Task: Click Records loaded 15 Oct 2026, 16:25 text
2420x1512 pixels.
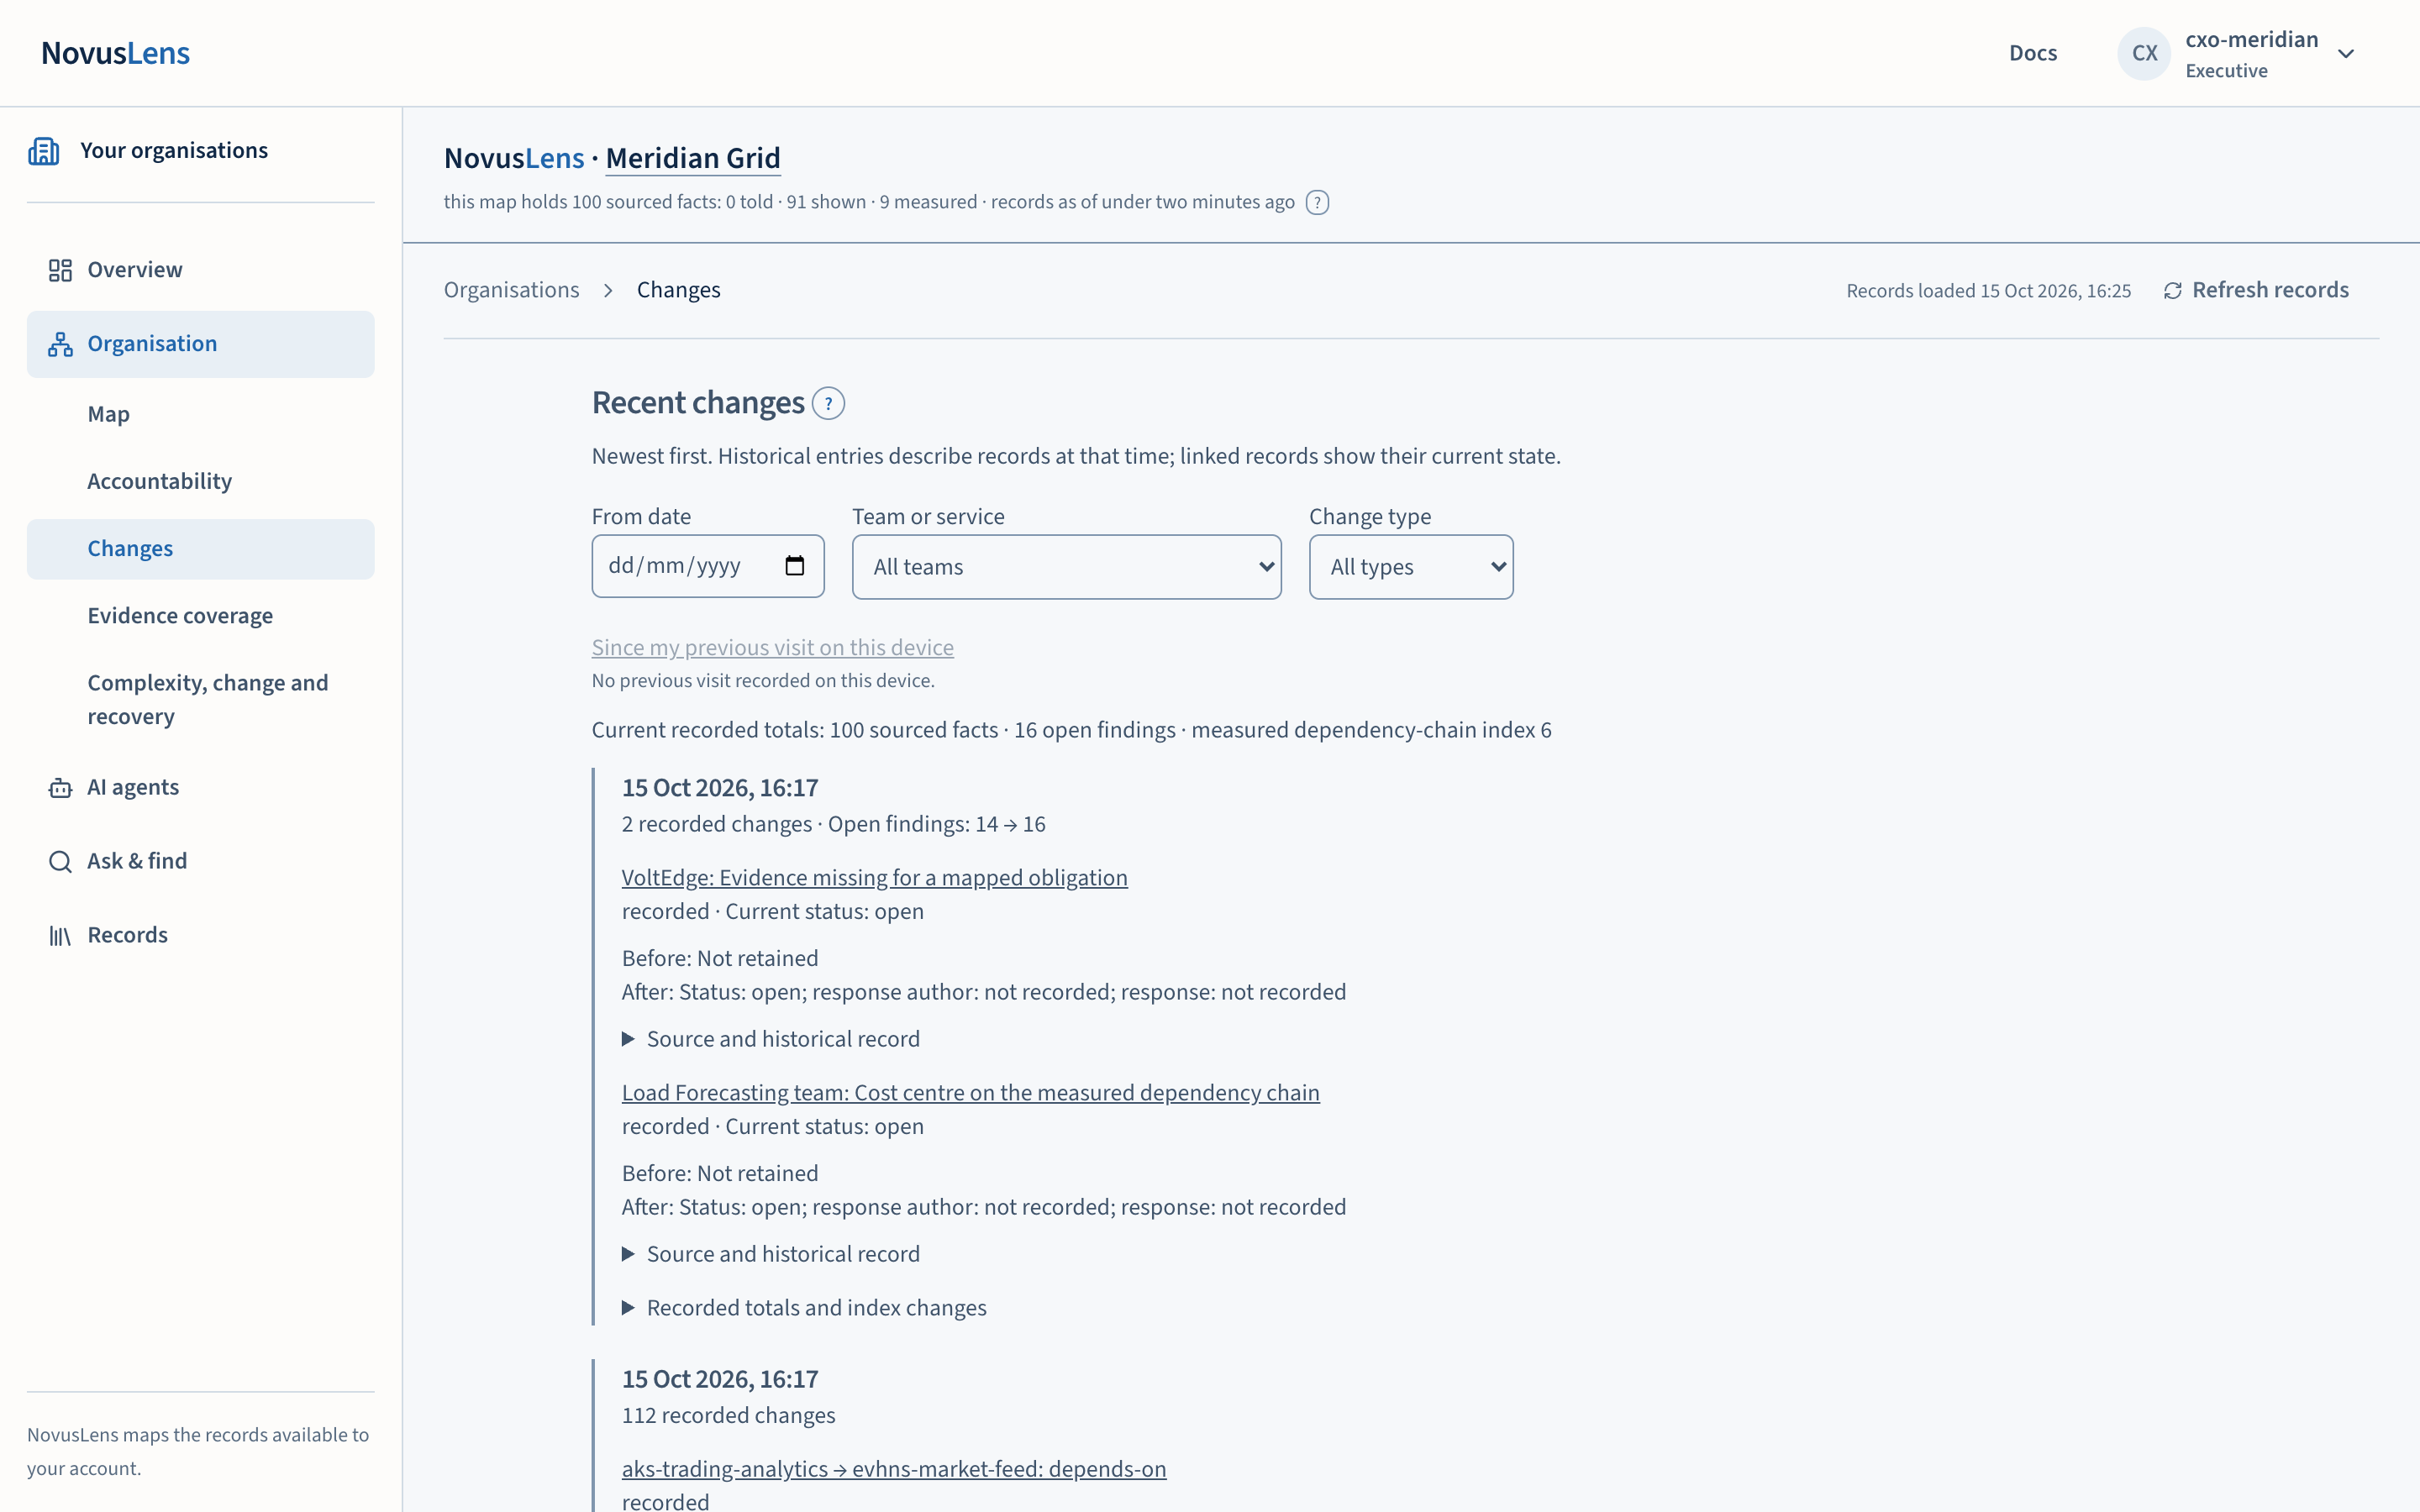Action: pyautogui.click(x=1988, y=291)
